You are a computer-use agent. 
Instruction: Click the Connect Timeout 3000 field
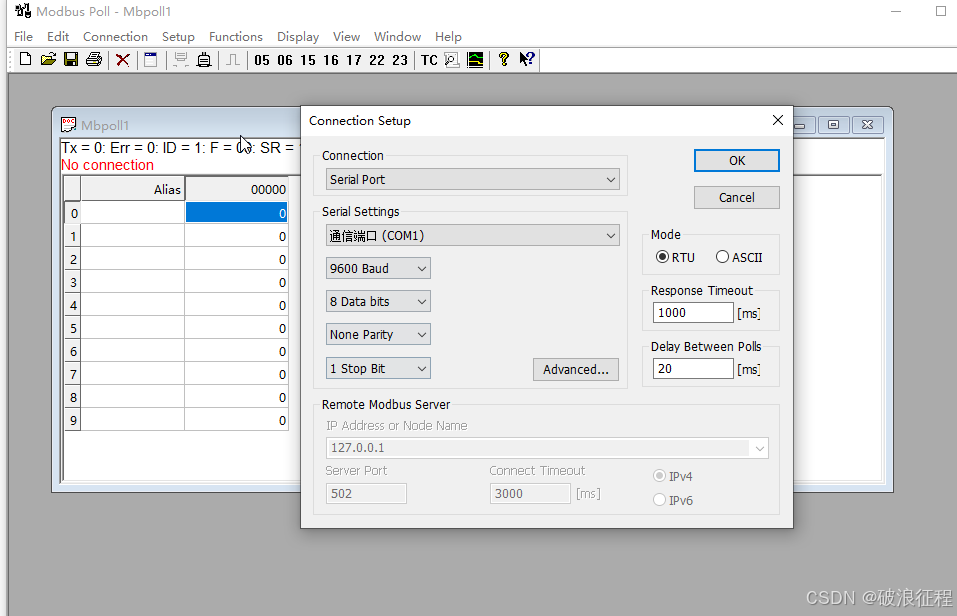[x=530, y=493]
